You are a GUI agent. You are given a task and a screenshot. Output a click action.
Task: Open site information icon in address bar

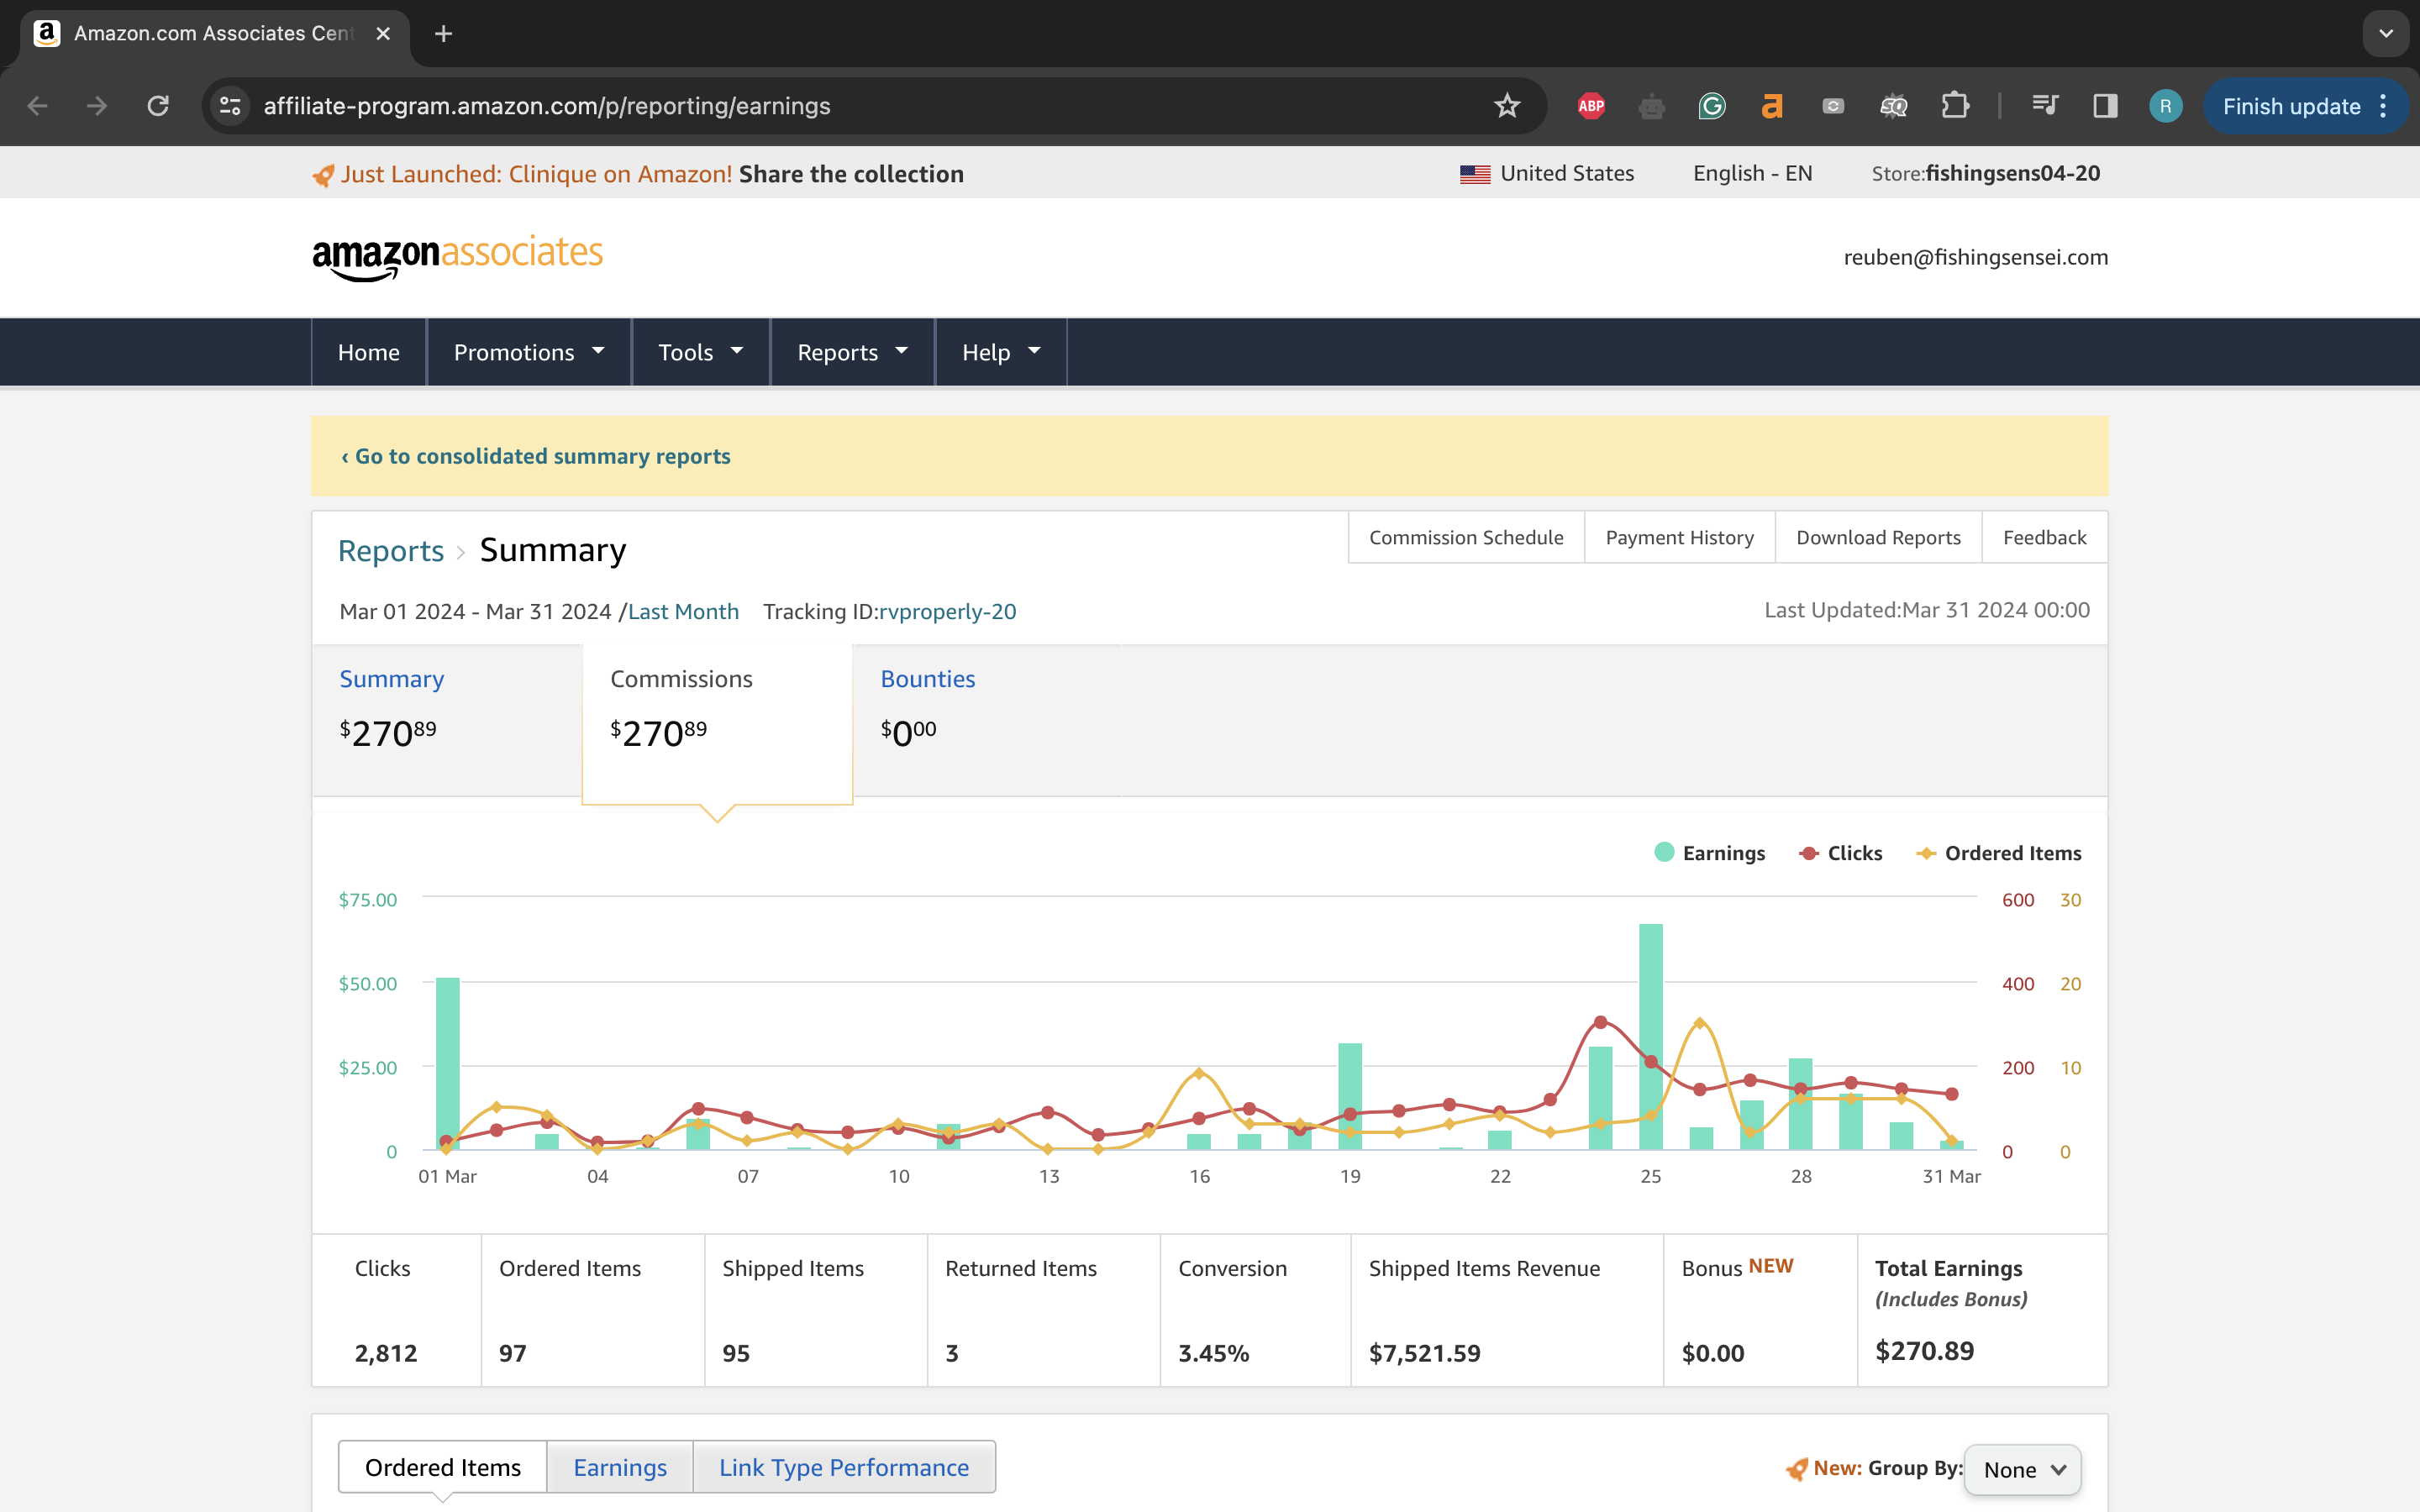tap(230, 106)
